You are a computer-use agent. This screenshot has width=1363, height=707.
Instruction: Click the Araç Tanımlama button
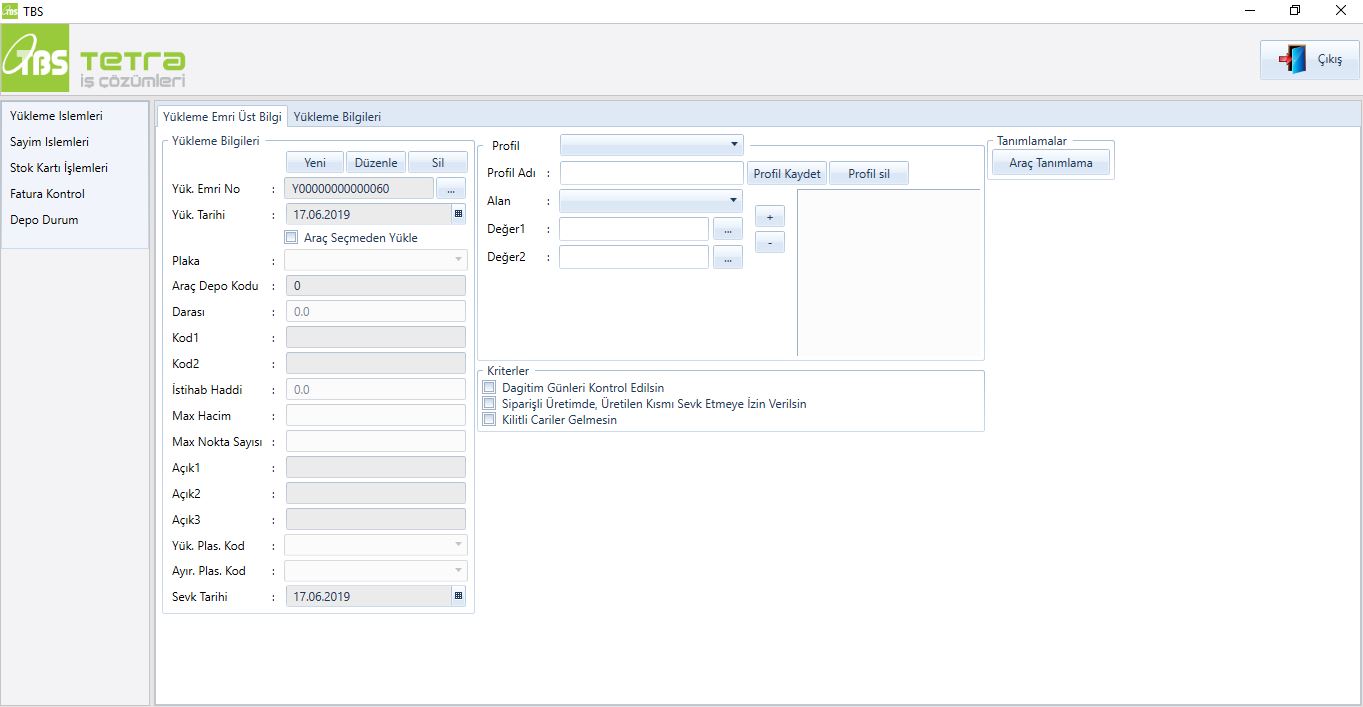pyautogui.click(x=1050, y=163)
